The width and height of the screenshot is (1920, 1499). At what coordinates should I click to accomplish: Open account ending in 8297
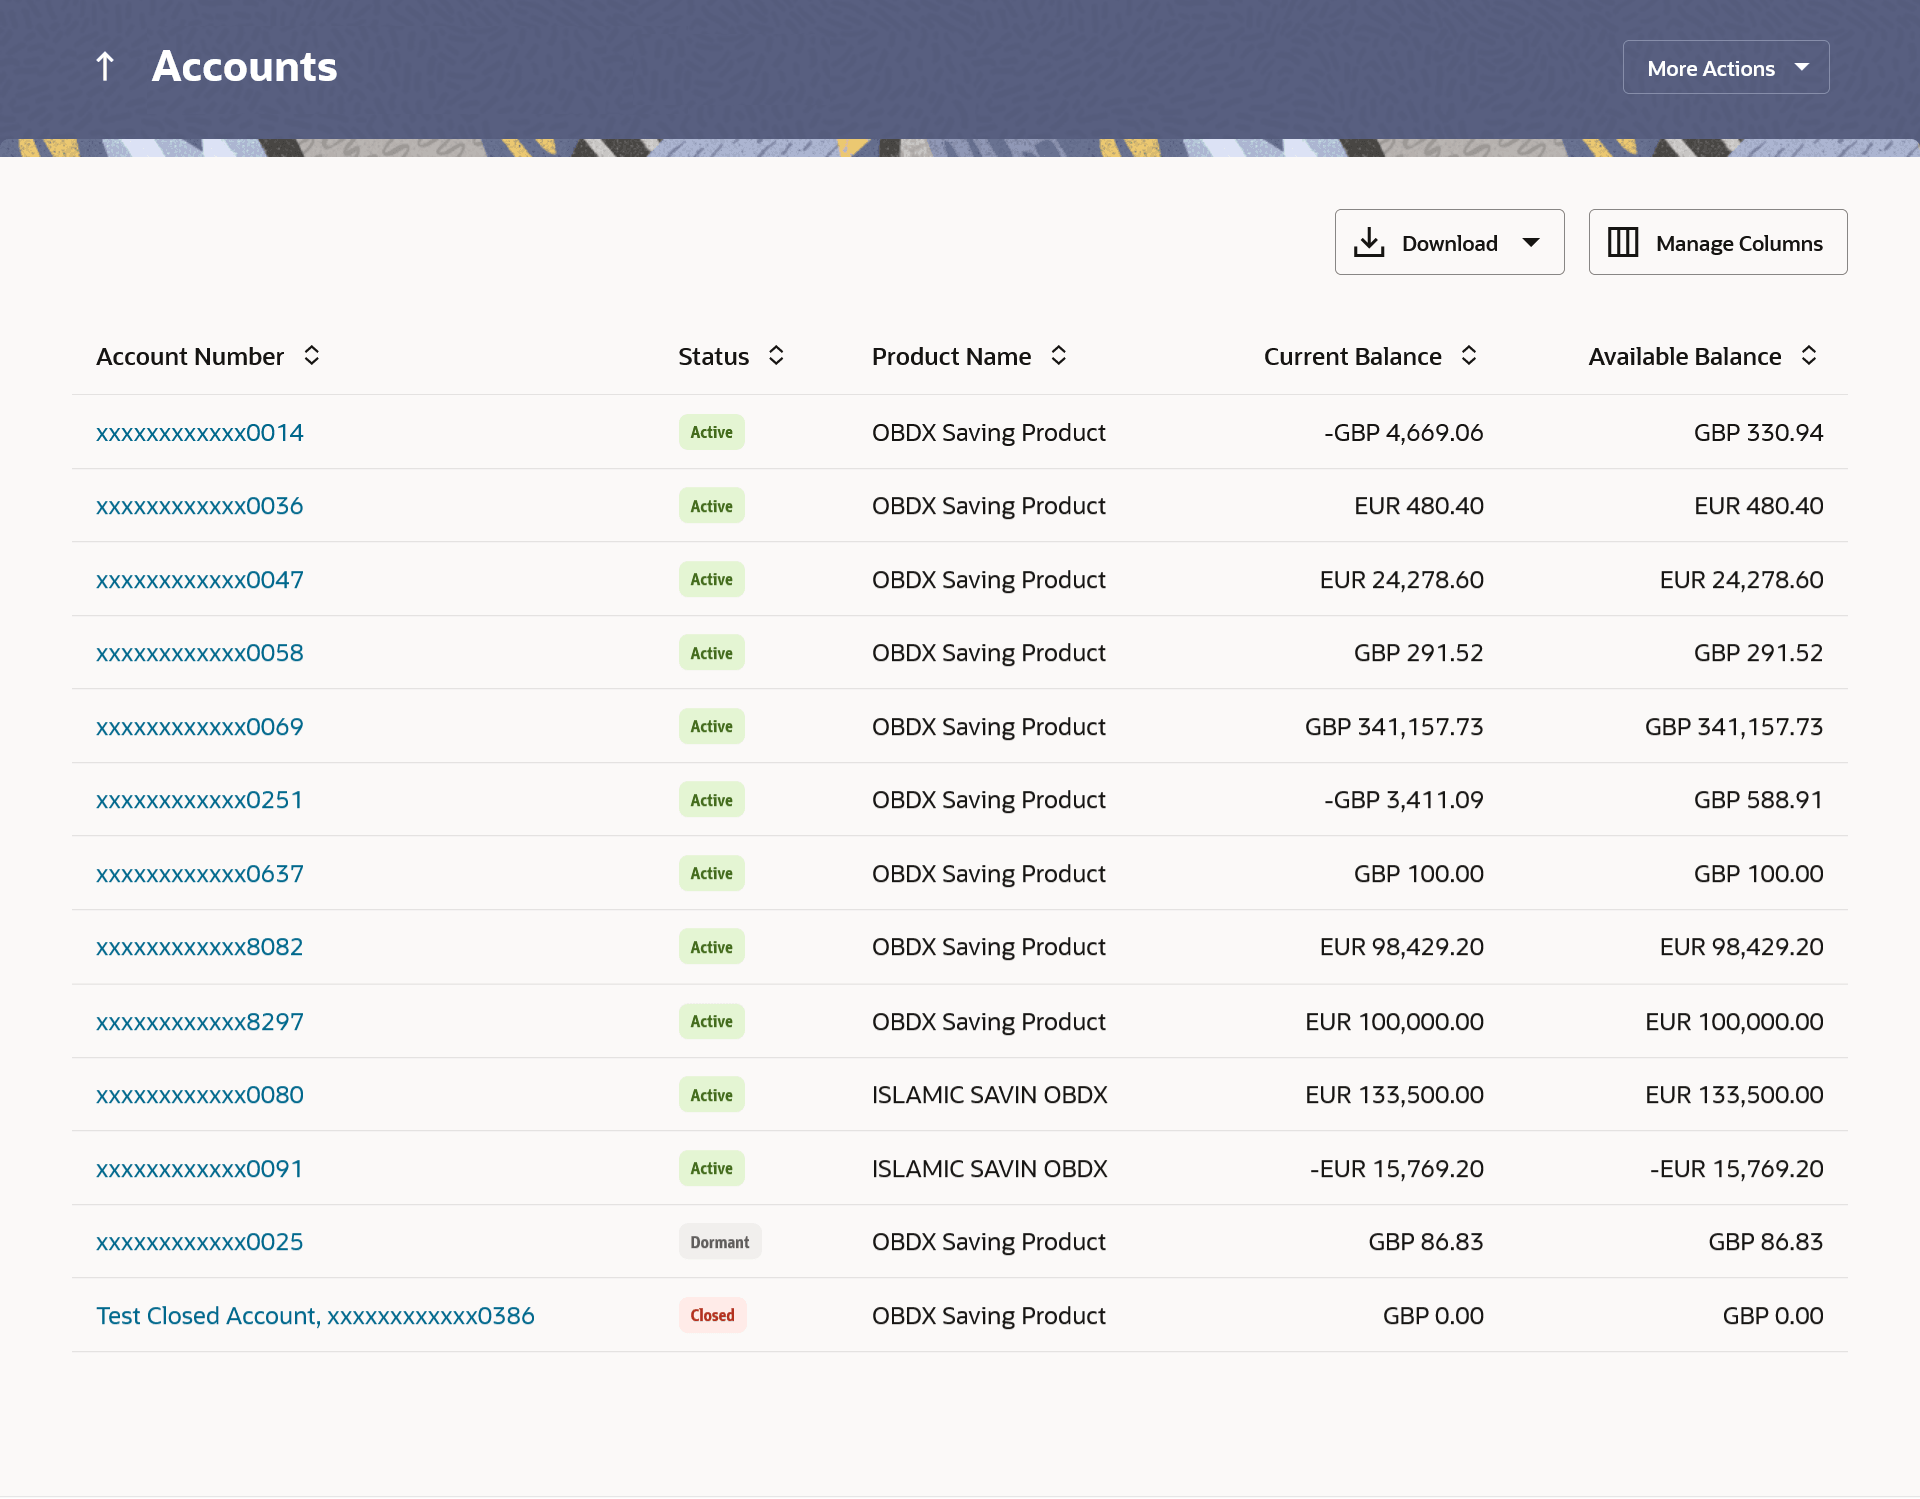(x=200, y=1022)
